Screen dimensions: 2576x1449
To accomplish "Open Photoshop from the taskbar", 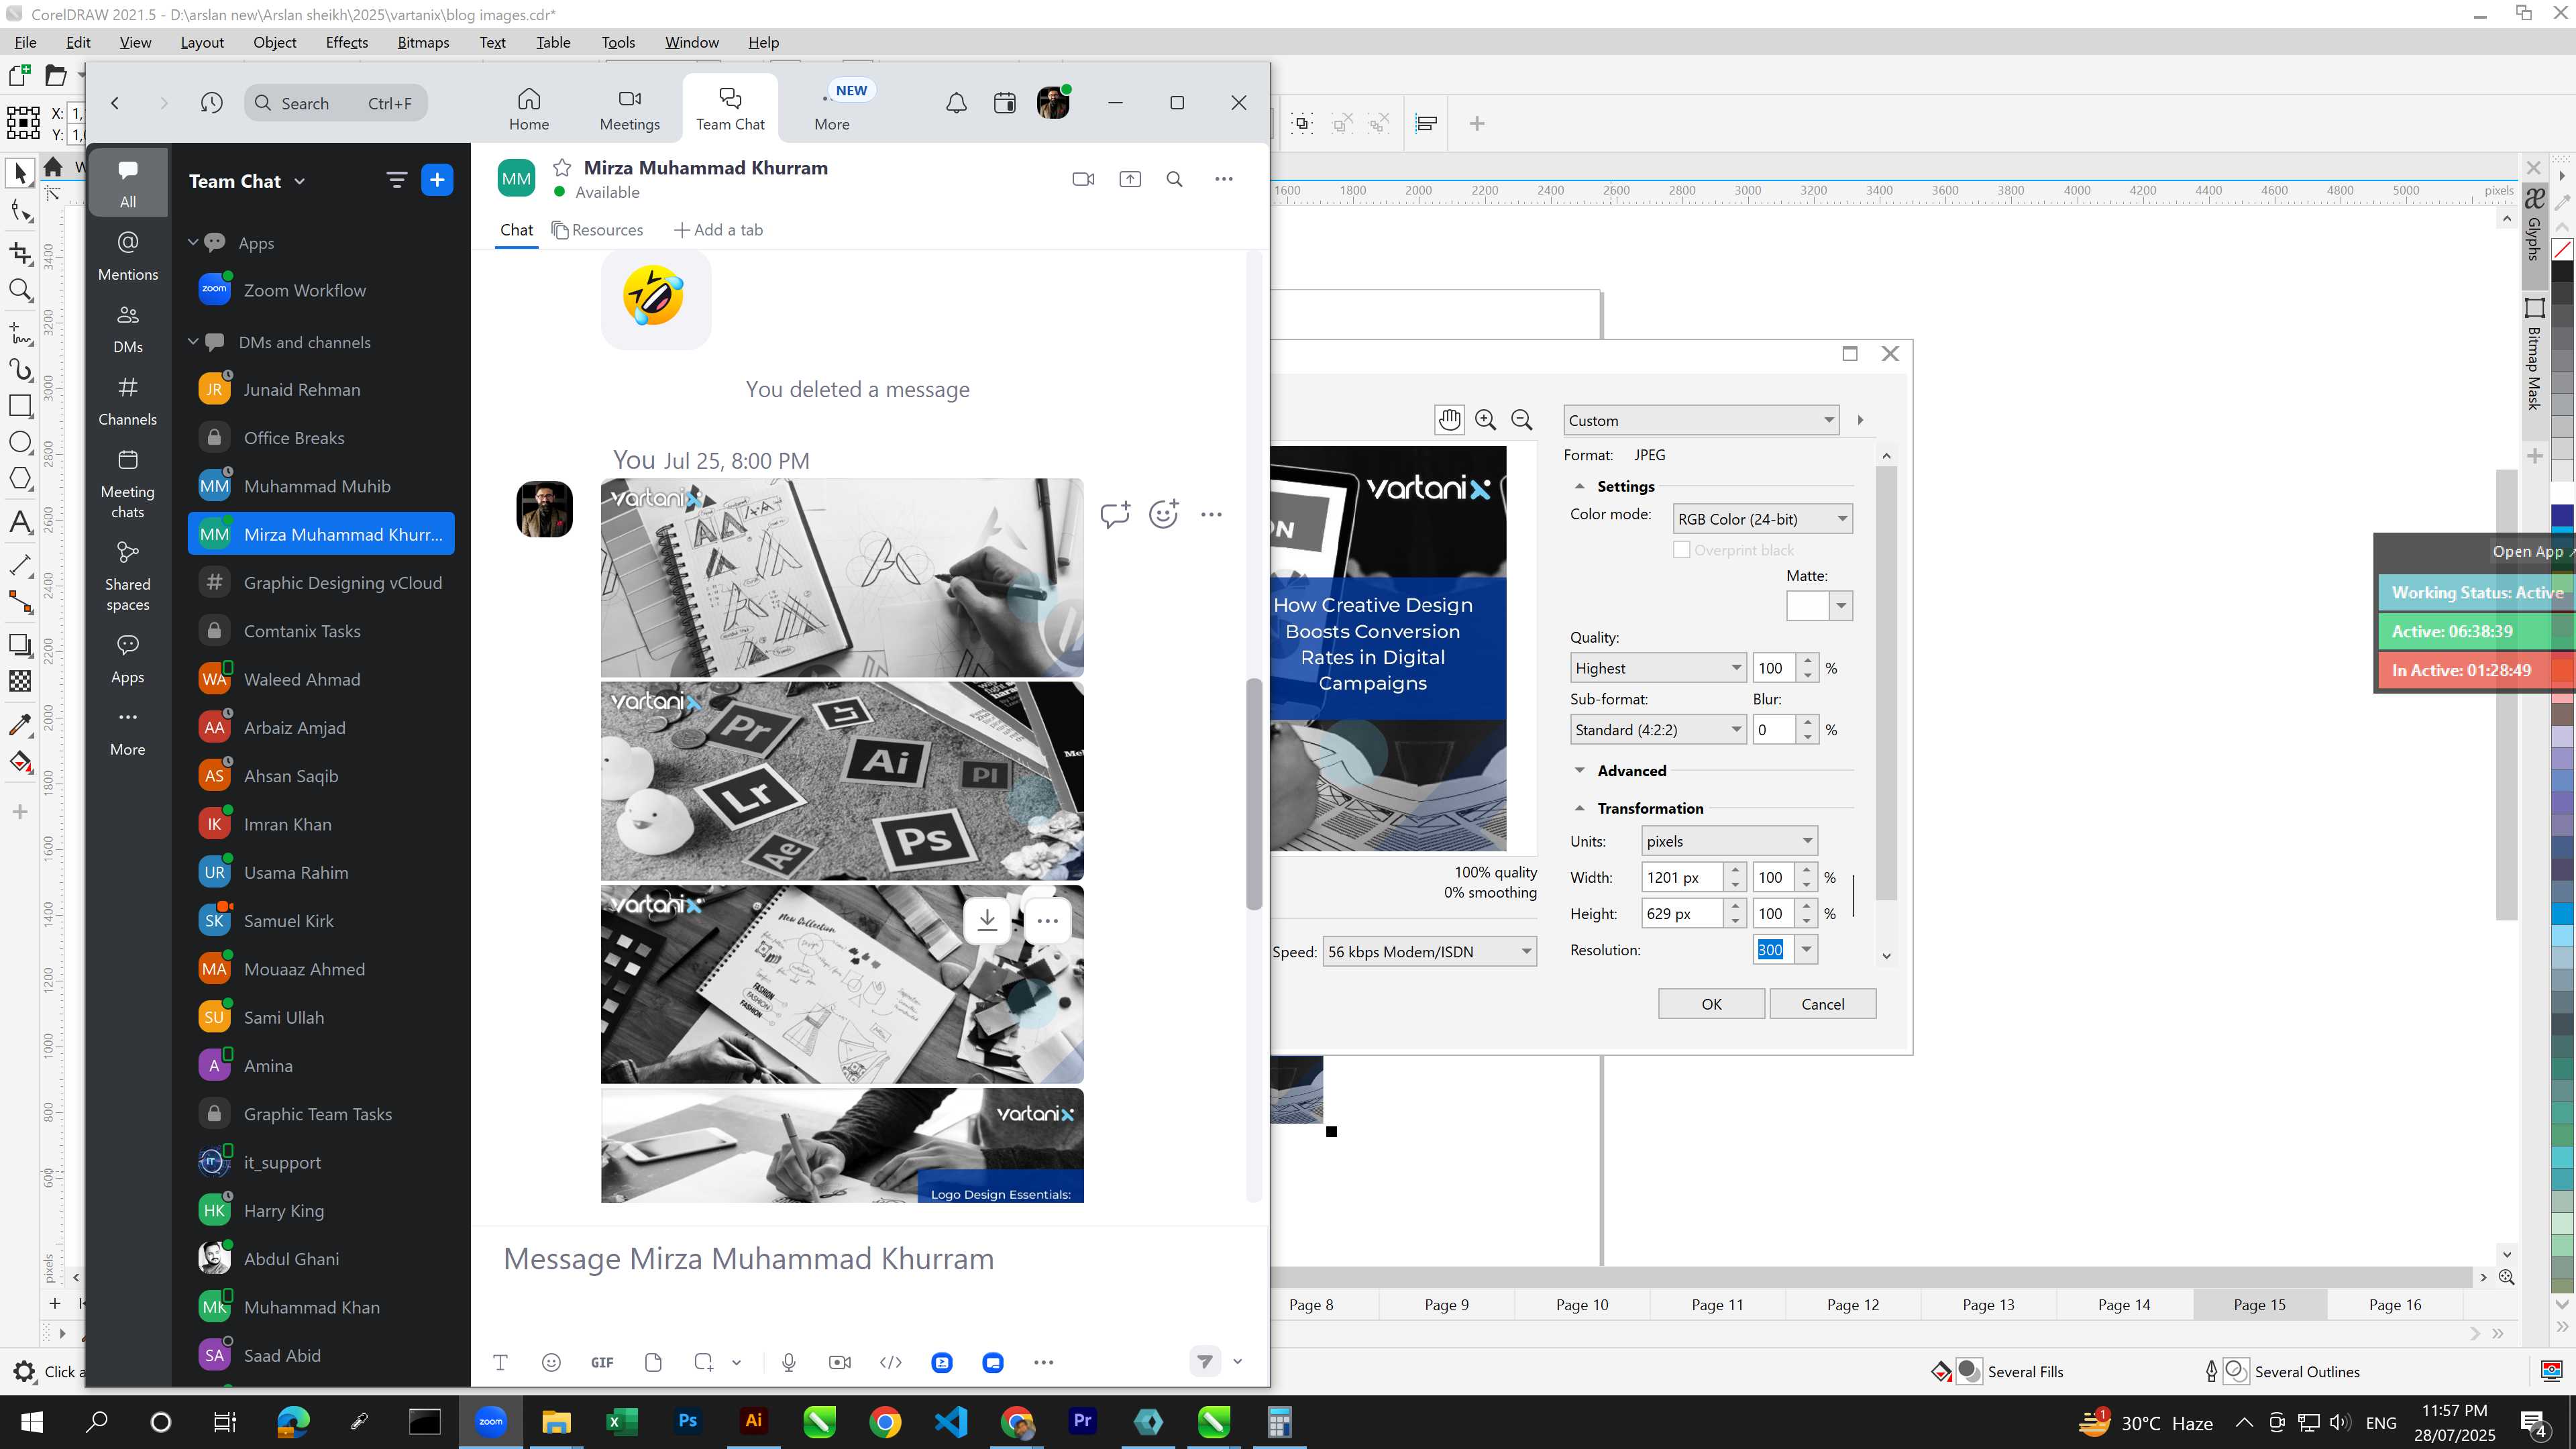I will [687, 1421].
